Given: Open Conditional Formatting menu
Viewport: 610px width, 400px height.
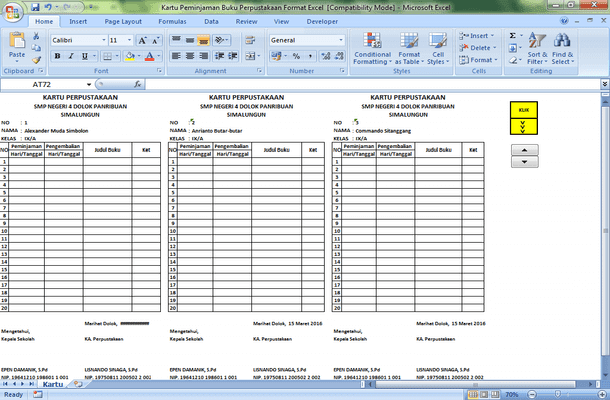Looking at the screenshot, I should click(x=372, y=48).
